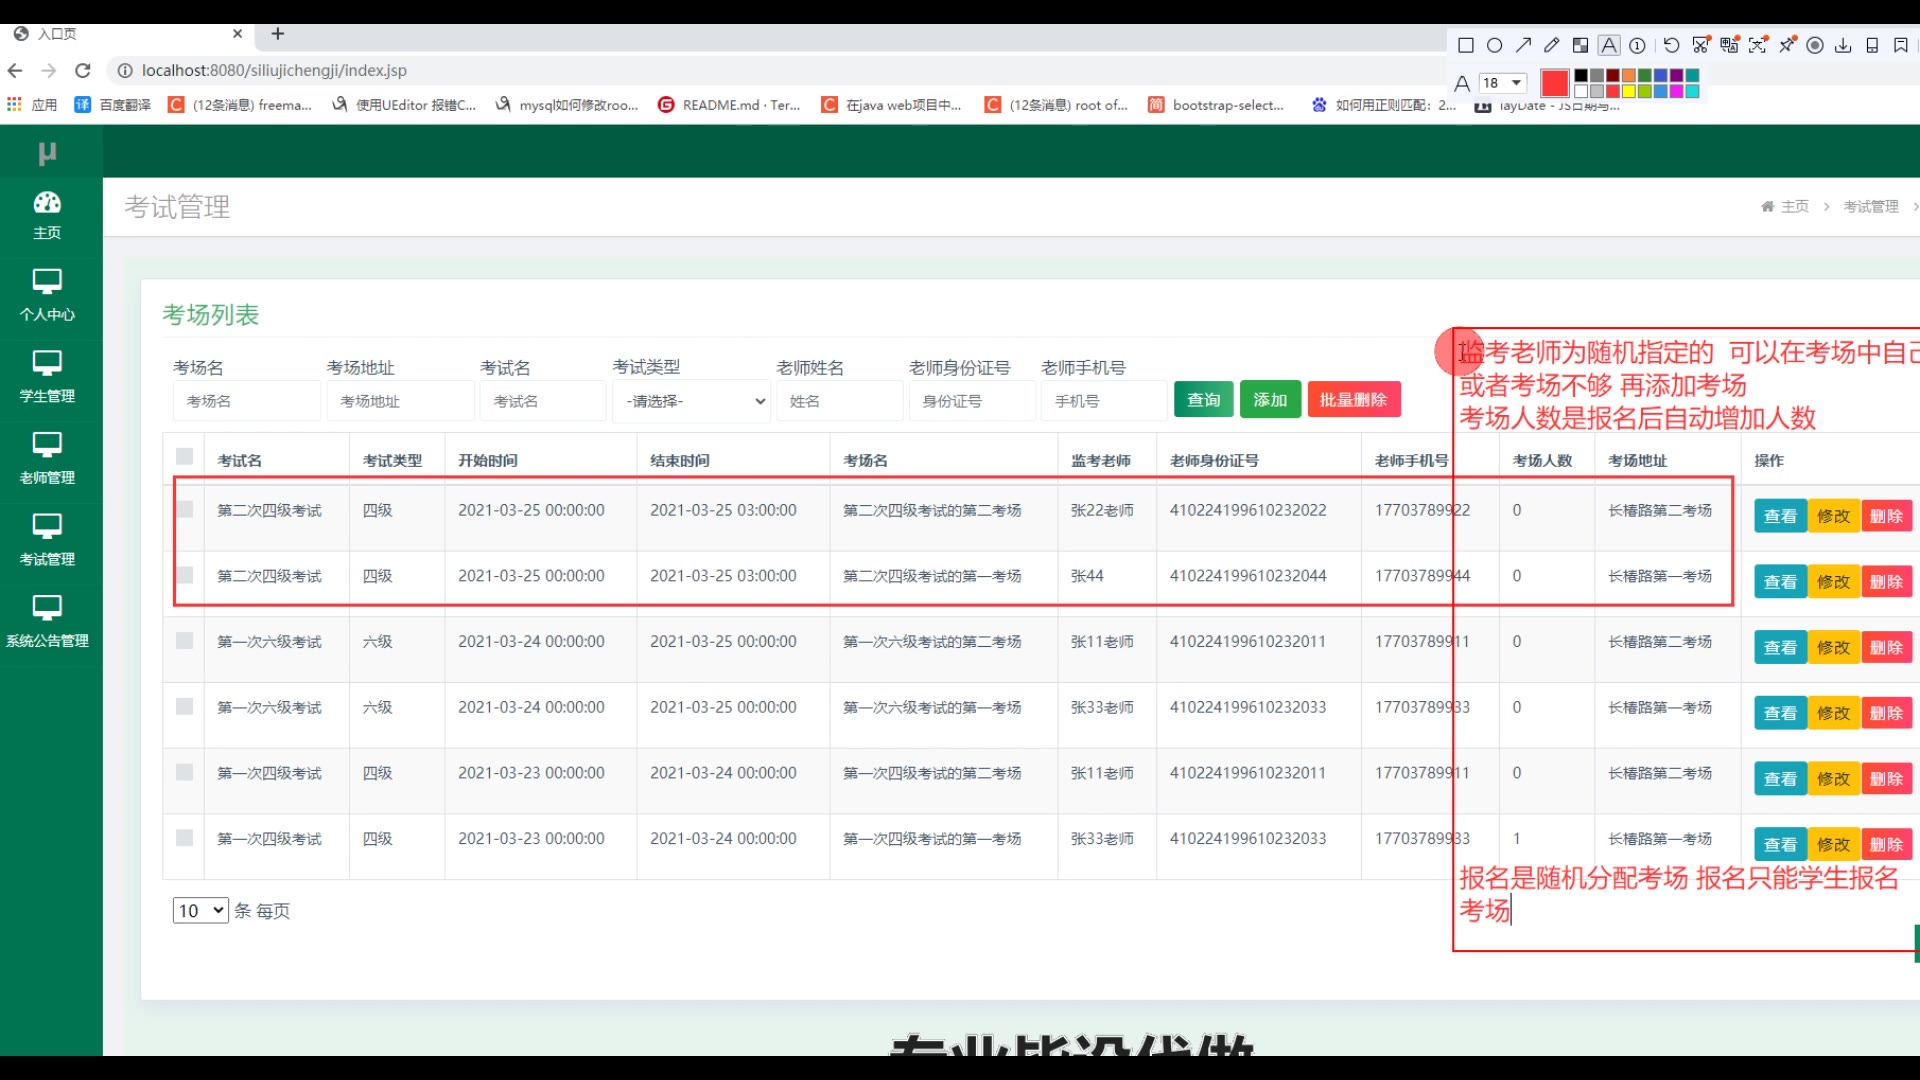The image size is (1920, 1080).
Task: Go to 系统公告管理 in the sidebar
Action: (x=47, y=621)
